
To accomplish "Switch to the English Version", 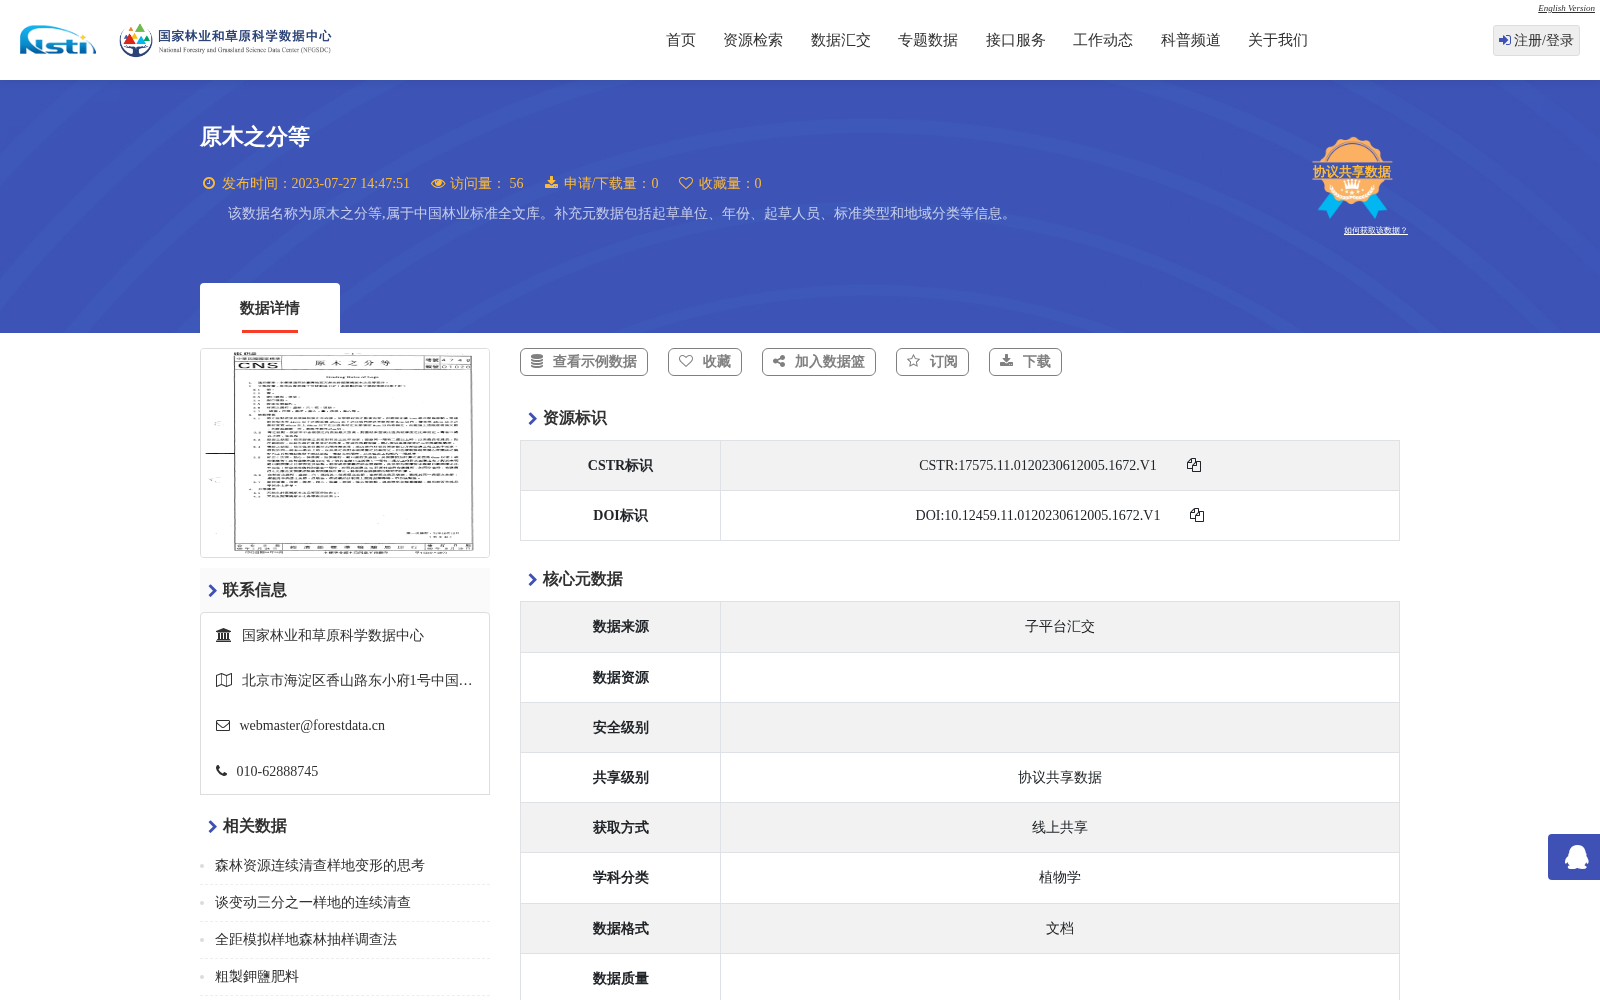I will point(1566,8).
